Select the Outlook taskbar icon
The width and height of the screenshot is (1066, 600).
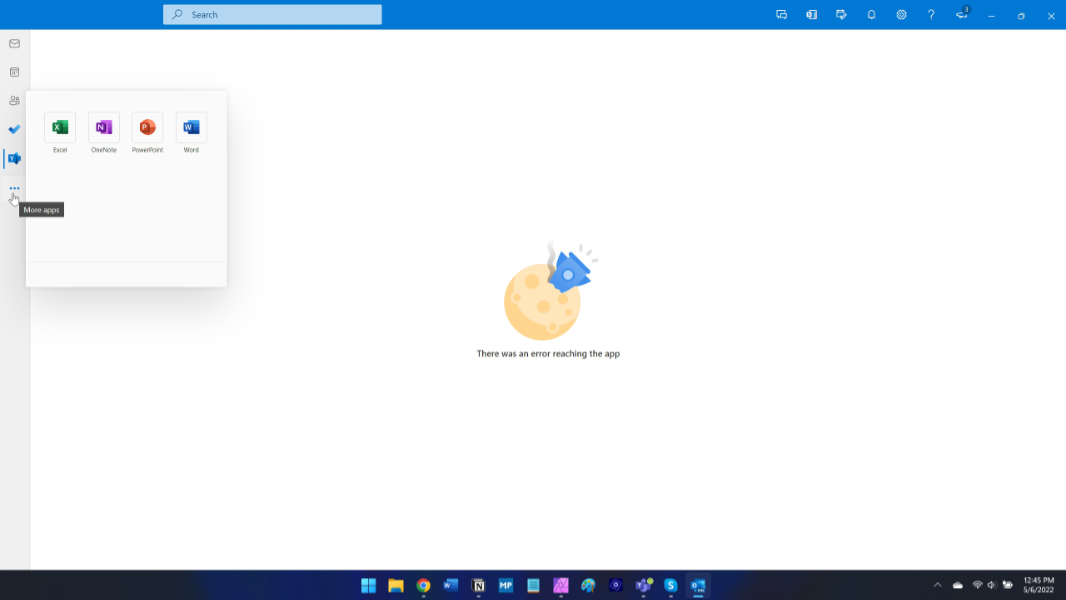[x=698, y=585]
